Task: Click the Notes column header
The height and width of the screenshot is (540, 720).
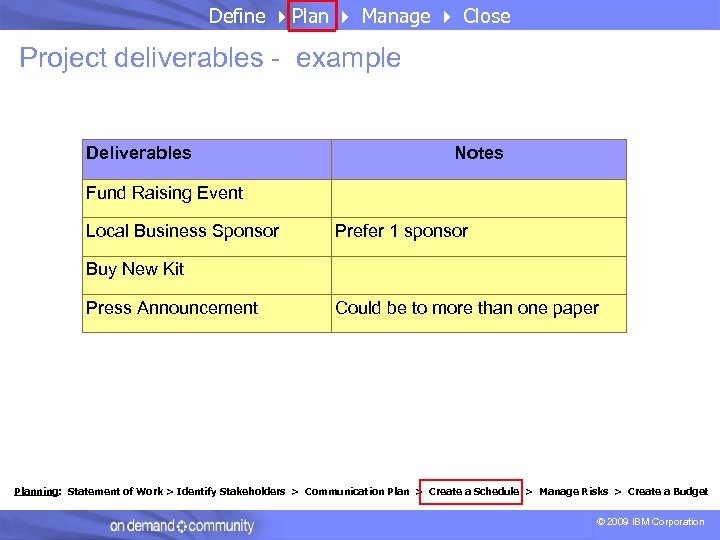Action: pyautogui.click(x=479, y=159)
